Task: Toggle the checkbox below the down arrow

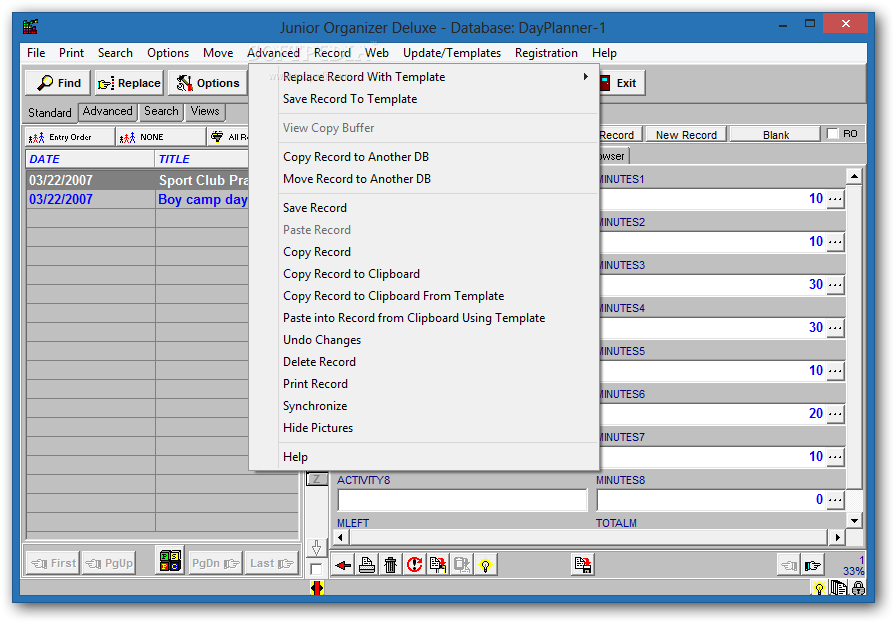Action: point(316,569)
